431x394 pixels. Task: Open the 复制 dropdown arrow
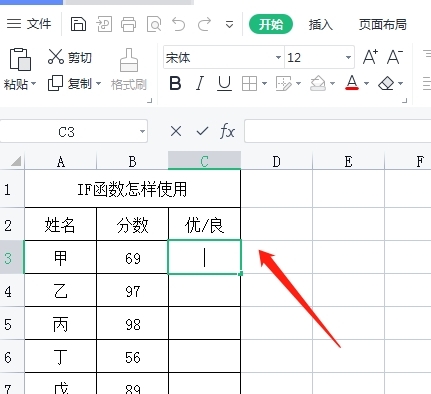click(98, 83)
